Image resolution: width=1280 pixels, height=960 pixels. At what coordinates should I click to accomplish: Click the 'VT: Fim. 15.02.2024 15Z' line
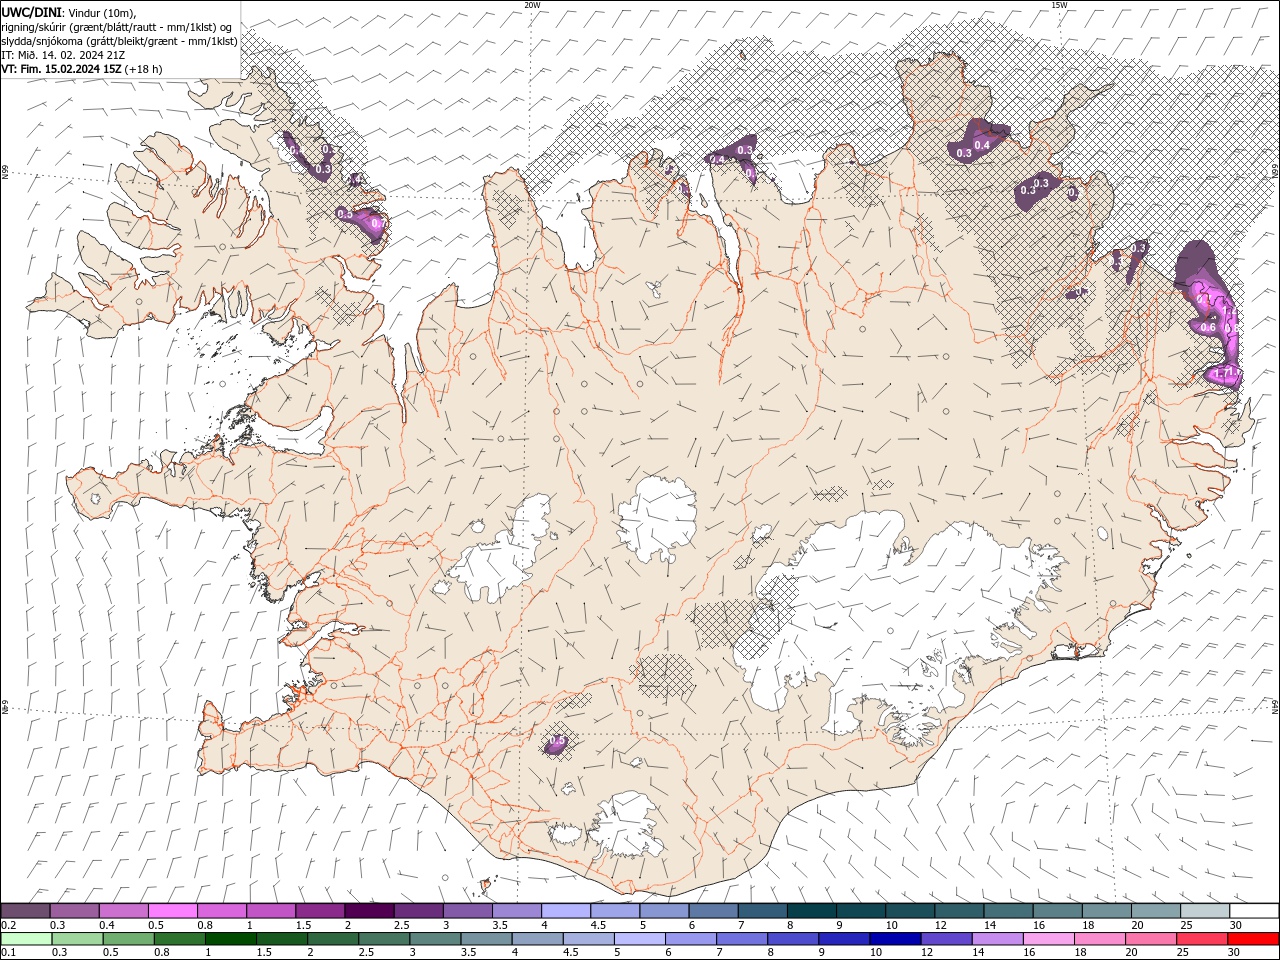coord(62,69)
